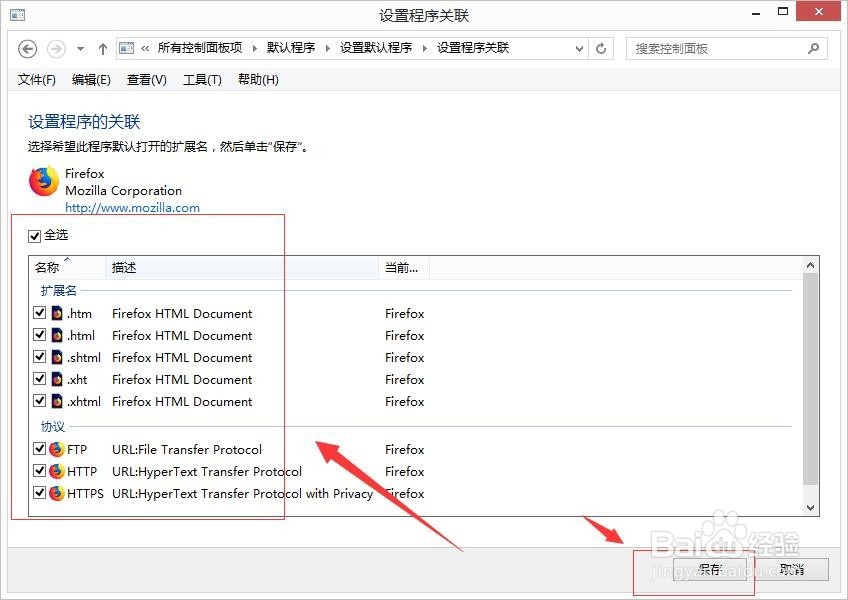
Task: Close the 设置程序关联 window
Action: pos(819,11)
